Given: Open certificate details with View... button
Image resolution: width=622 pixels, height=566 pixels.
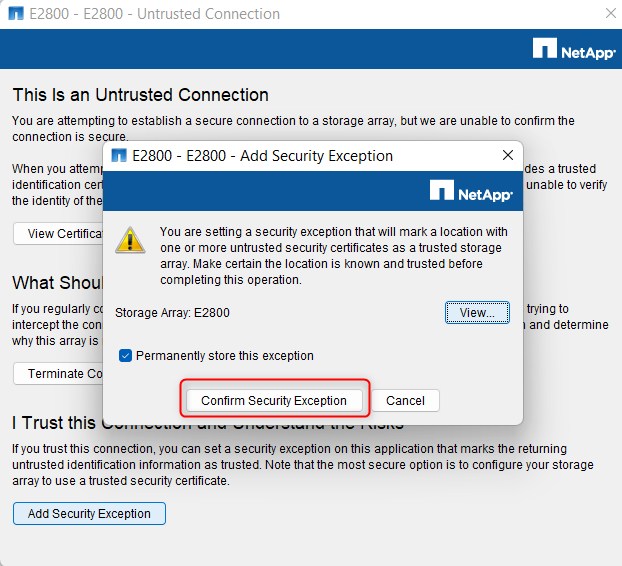Looking at the screenshot, I should click(477, 313).
